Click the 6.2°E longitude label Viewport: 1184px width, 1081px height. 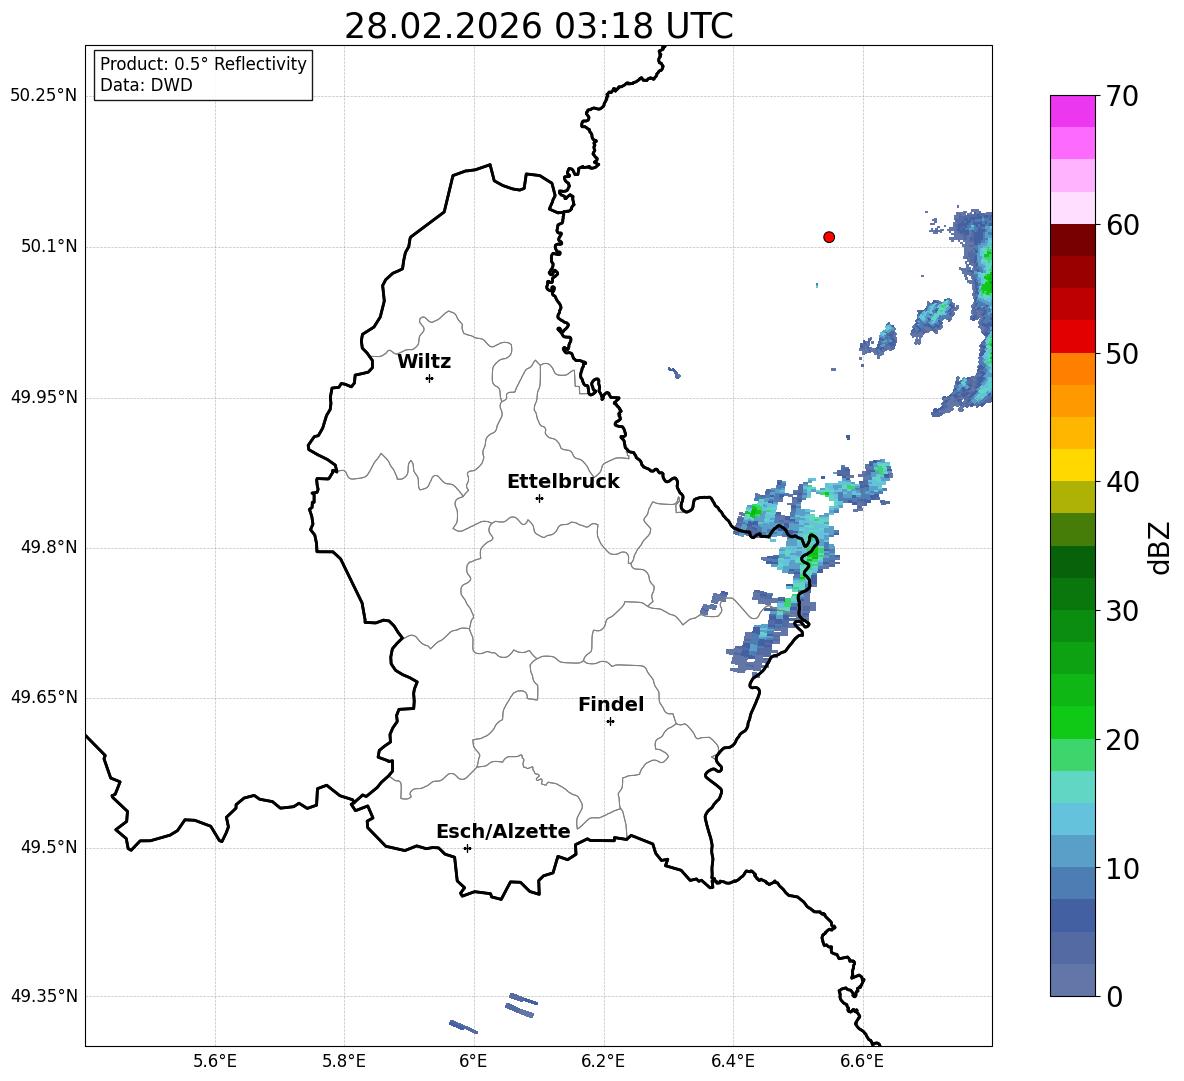(x=603, y=1061)
